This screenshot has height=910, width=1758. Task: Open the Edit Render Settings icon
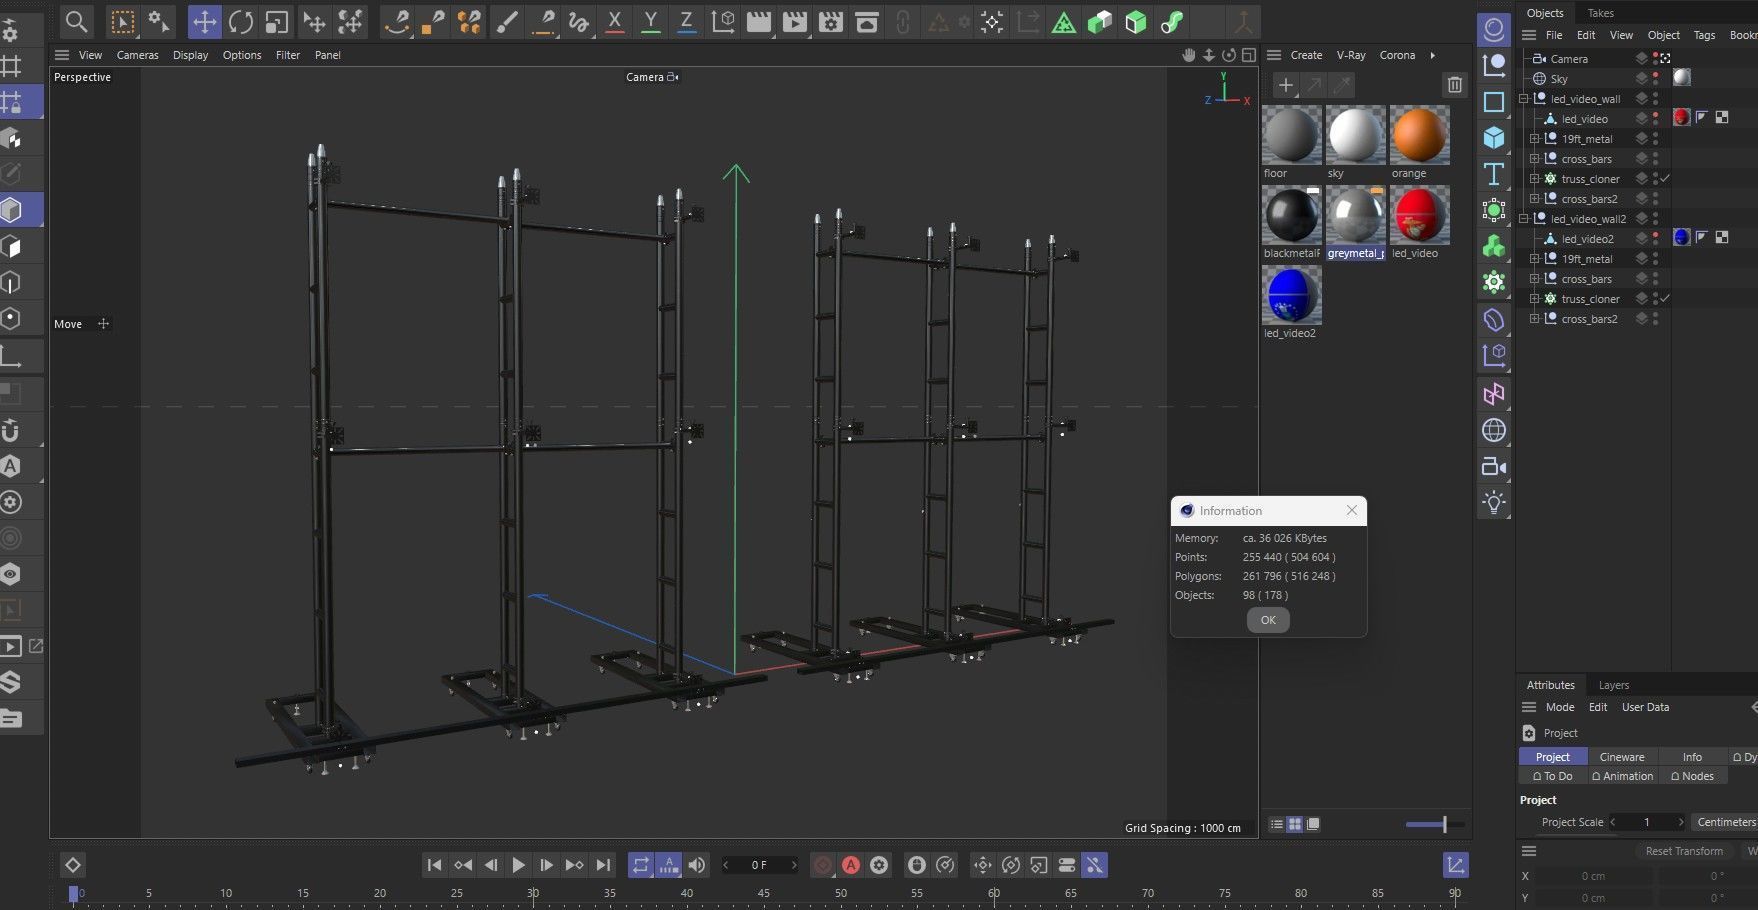(831, 22)
